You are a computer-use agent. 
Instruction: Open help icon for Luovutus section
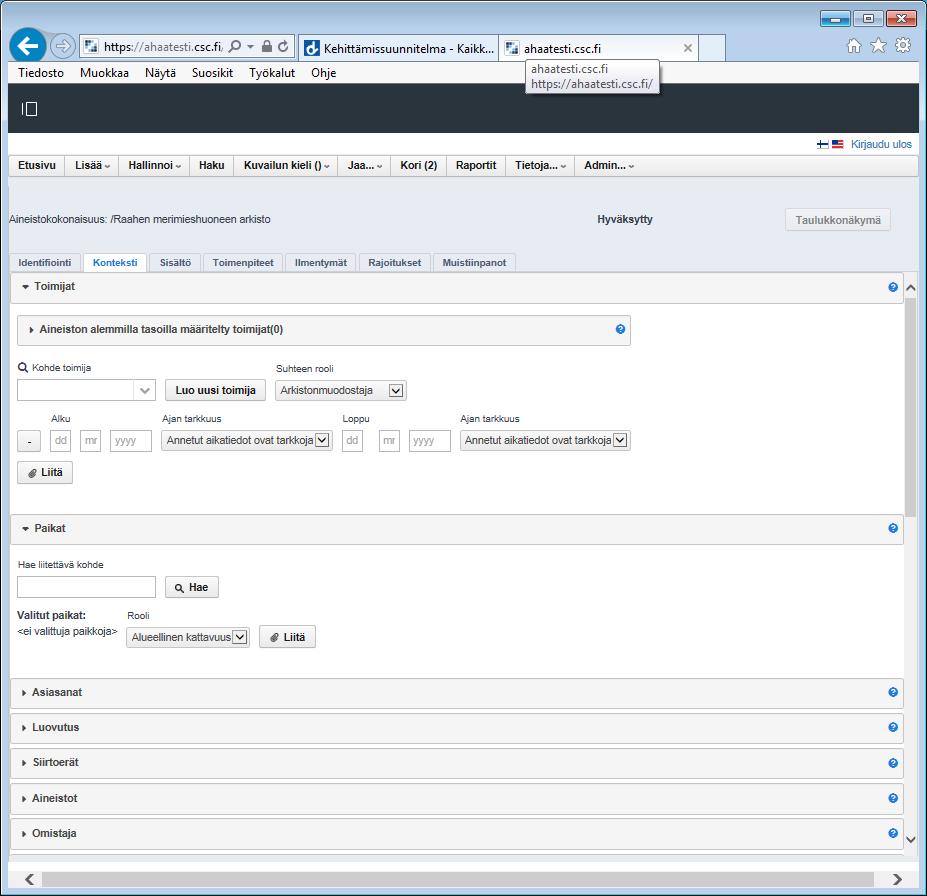(893, 728)
